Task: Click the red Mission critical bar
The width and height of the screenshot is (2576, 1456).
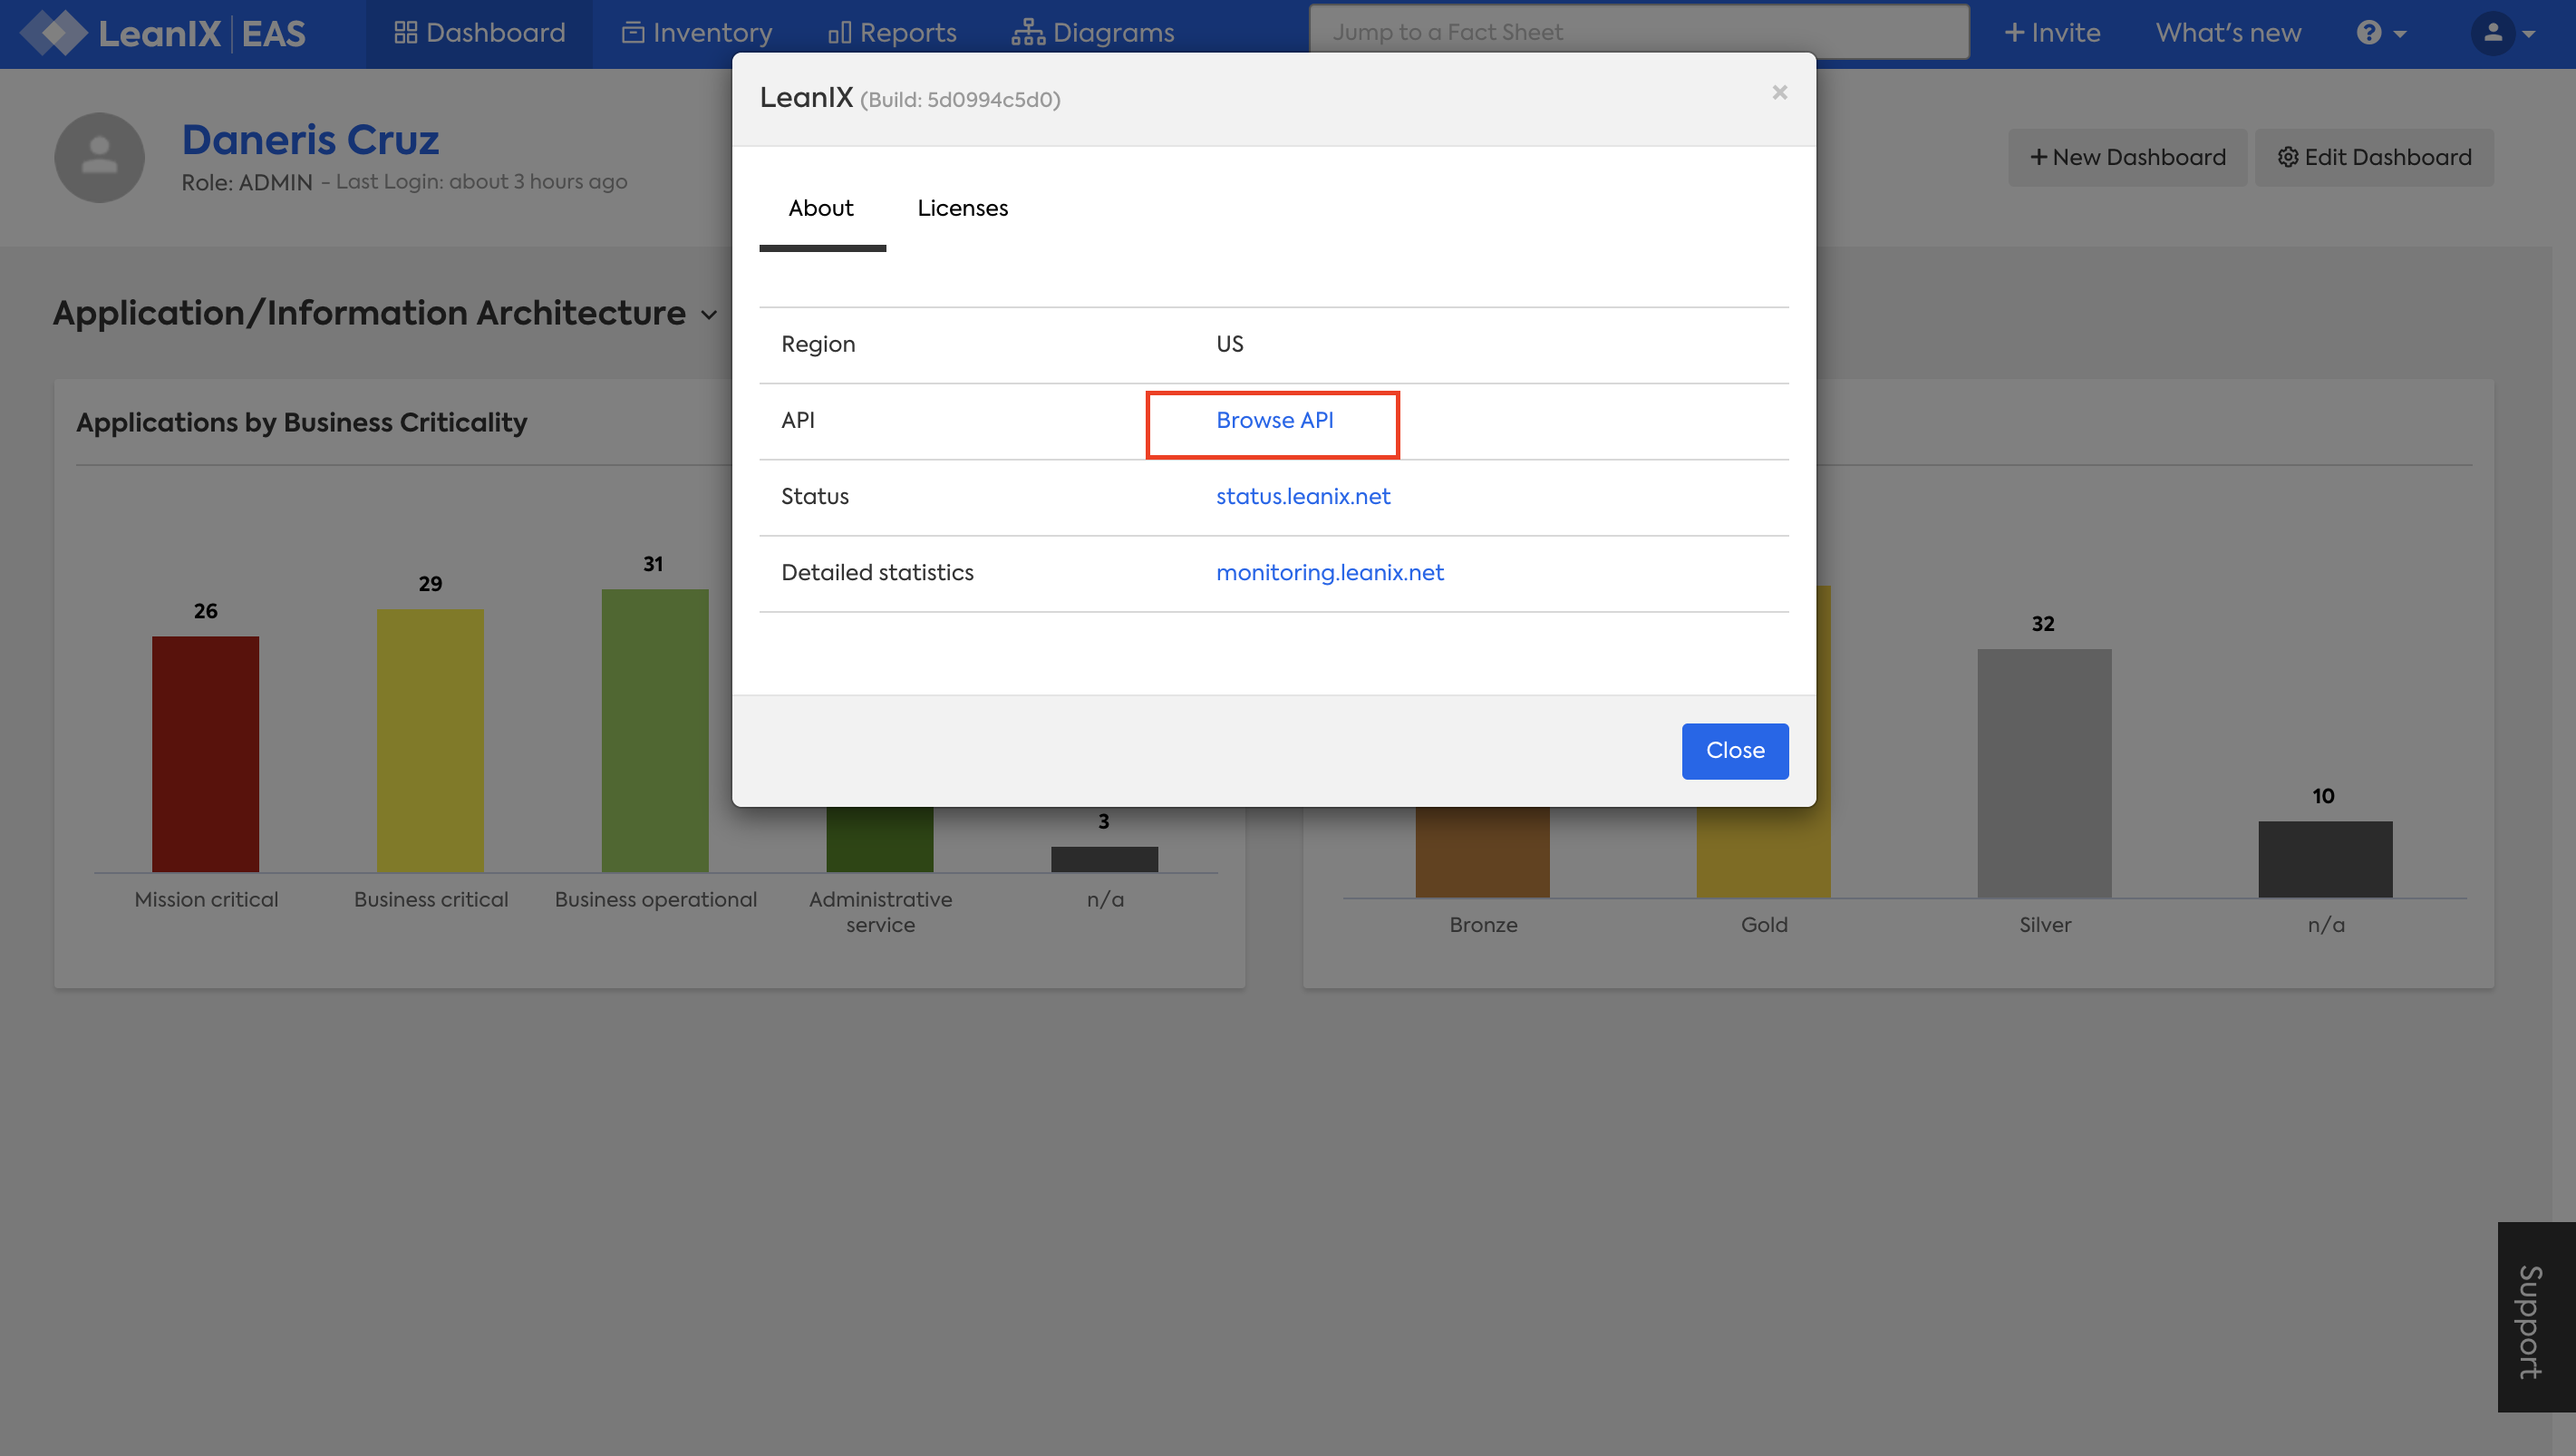Action: pyautogui.click(x=205, y=753)
